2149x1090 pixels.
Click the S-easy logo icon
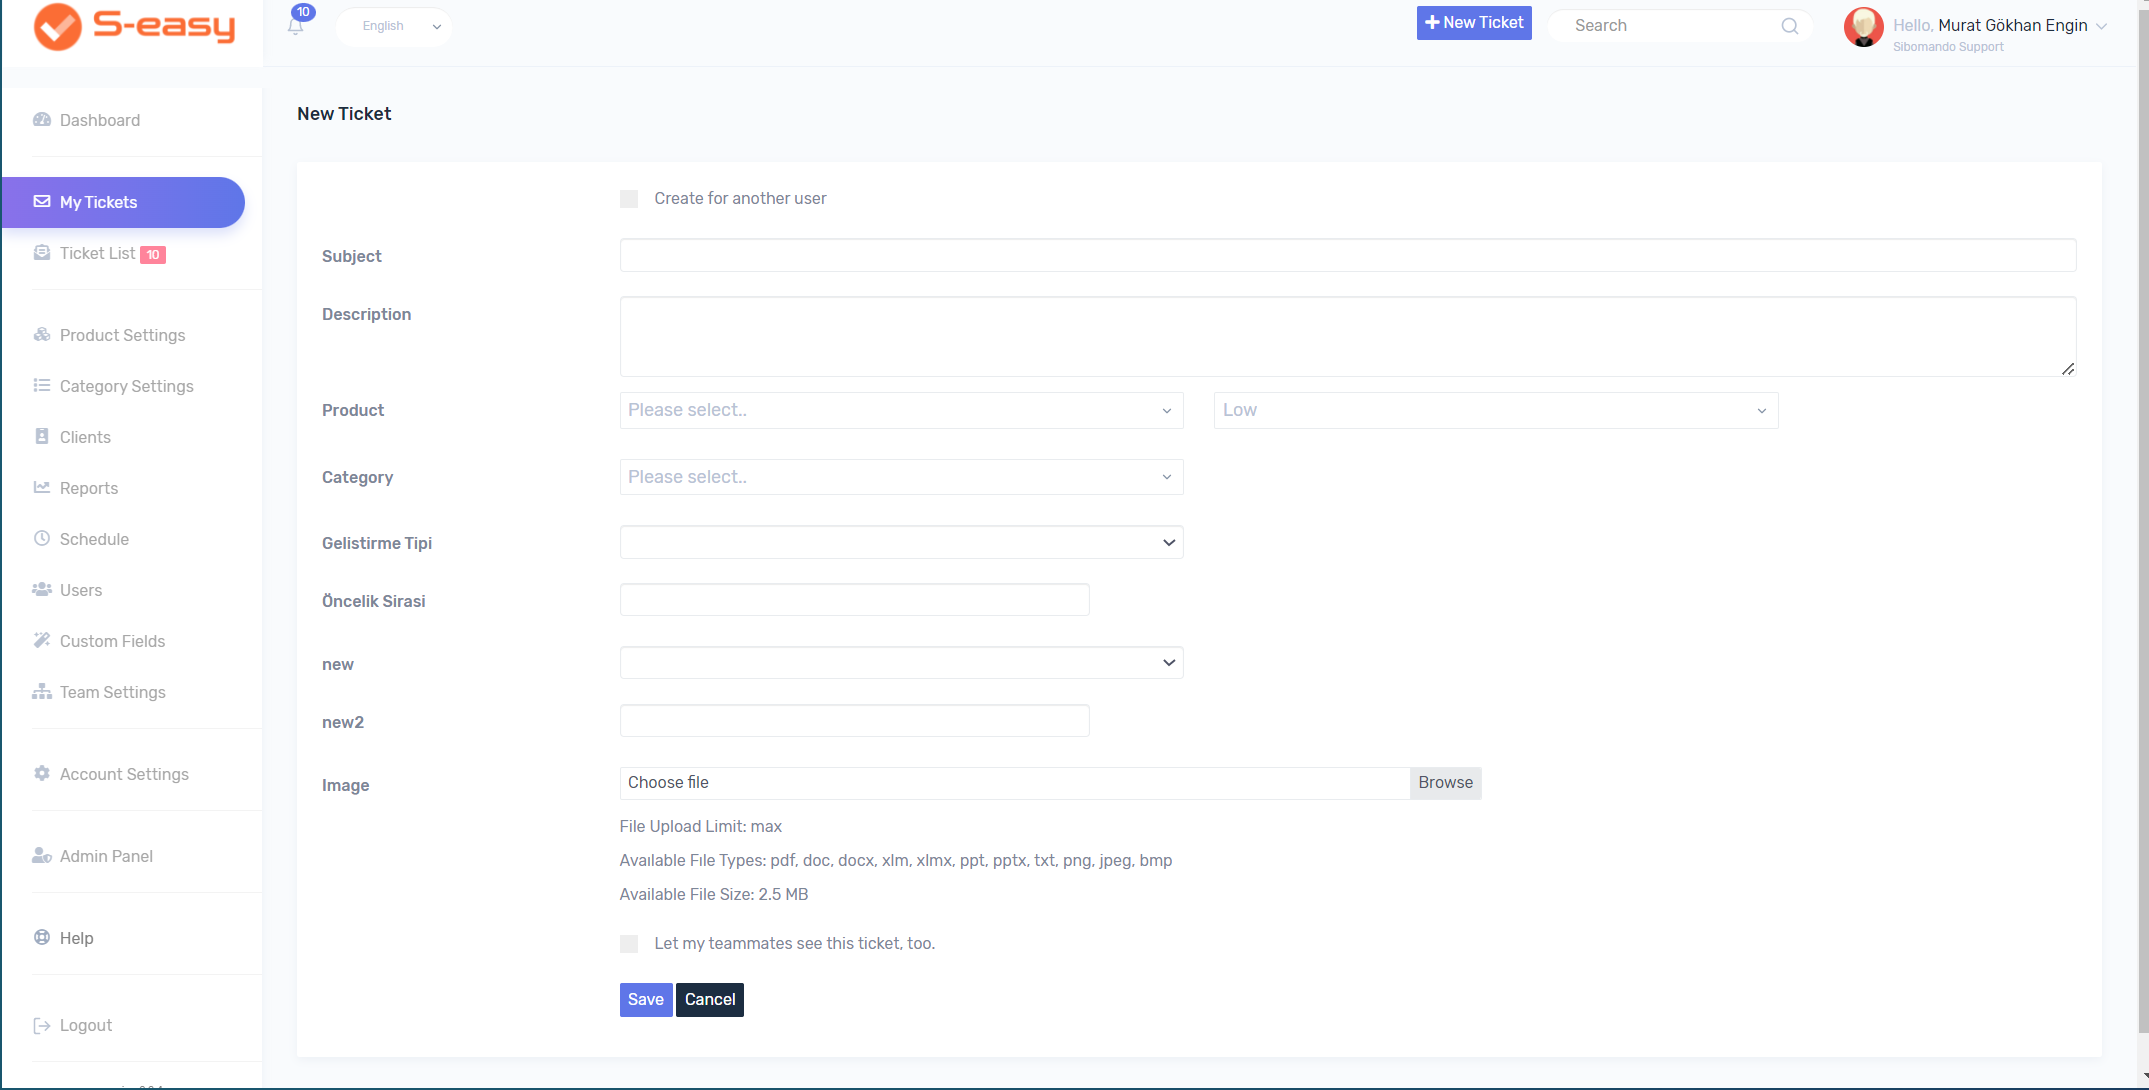pos(58,27)
